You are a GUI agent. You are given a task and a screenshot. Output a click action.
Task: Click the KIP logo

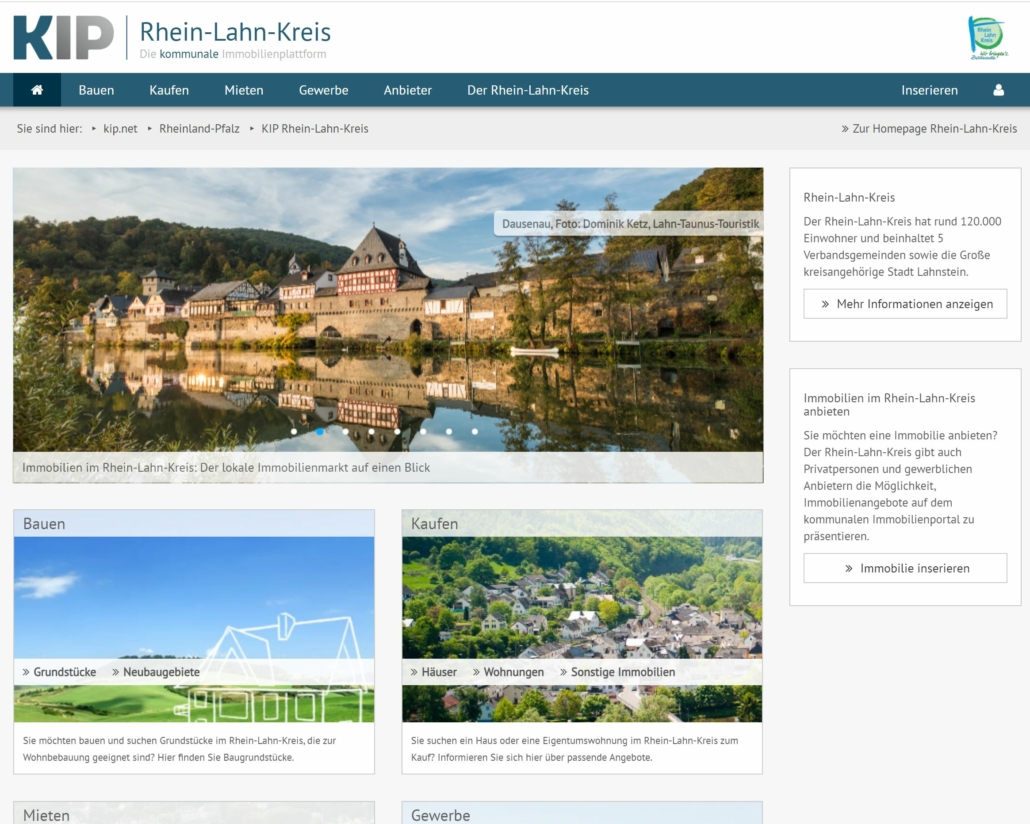click(x=64, y=37)
